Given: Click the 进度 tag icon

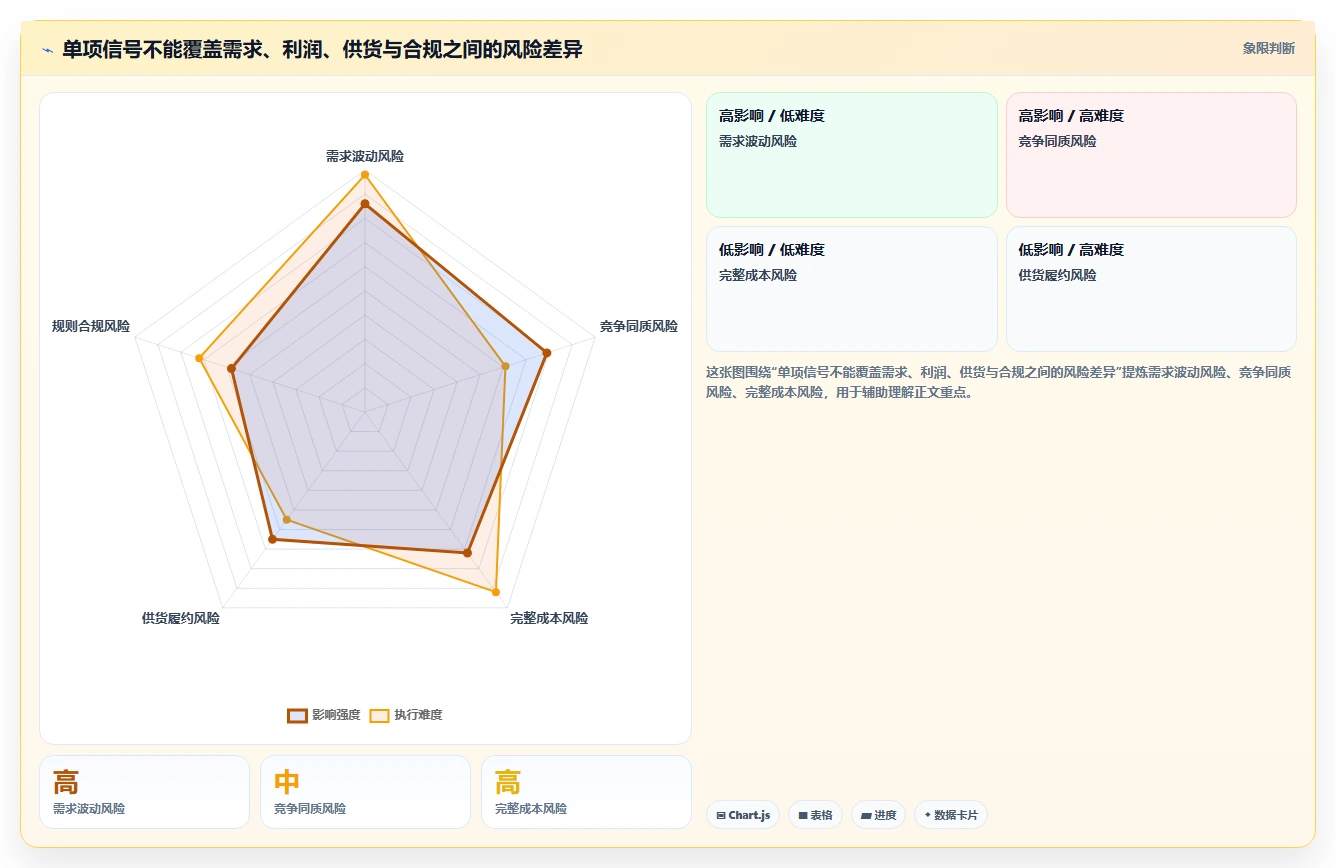Looking at the screenshot, I should 866,816.
